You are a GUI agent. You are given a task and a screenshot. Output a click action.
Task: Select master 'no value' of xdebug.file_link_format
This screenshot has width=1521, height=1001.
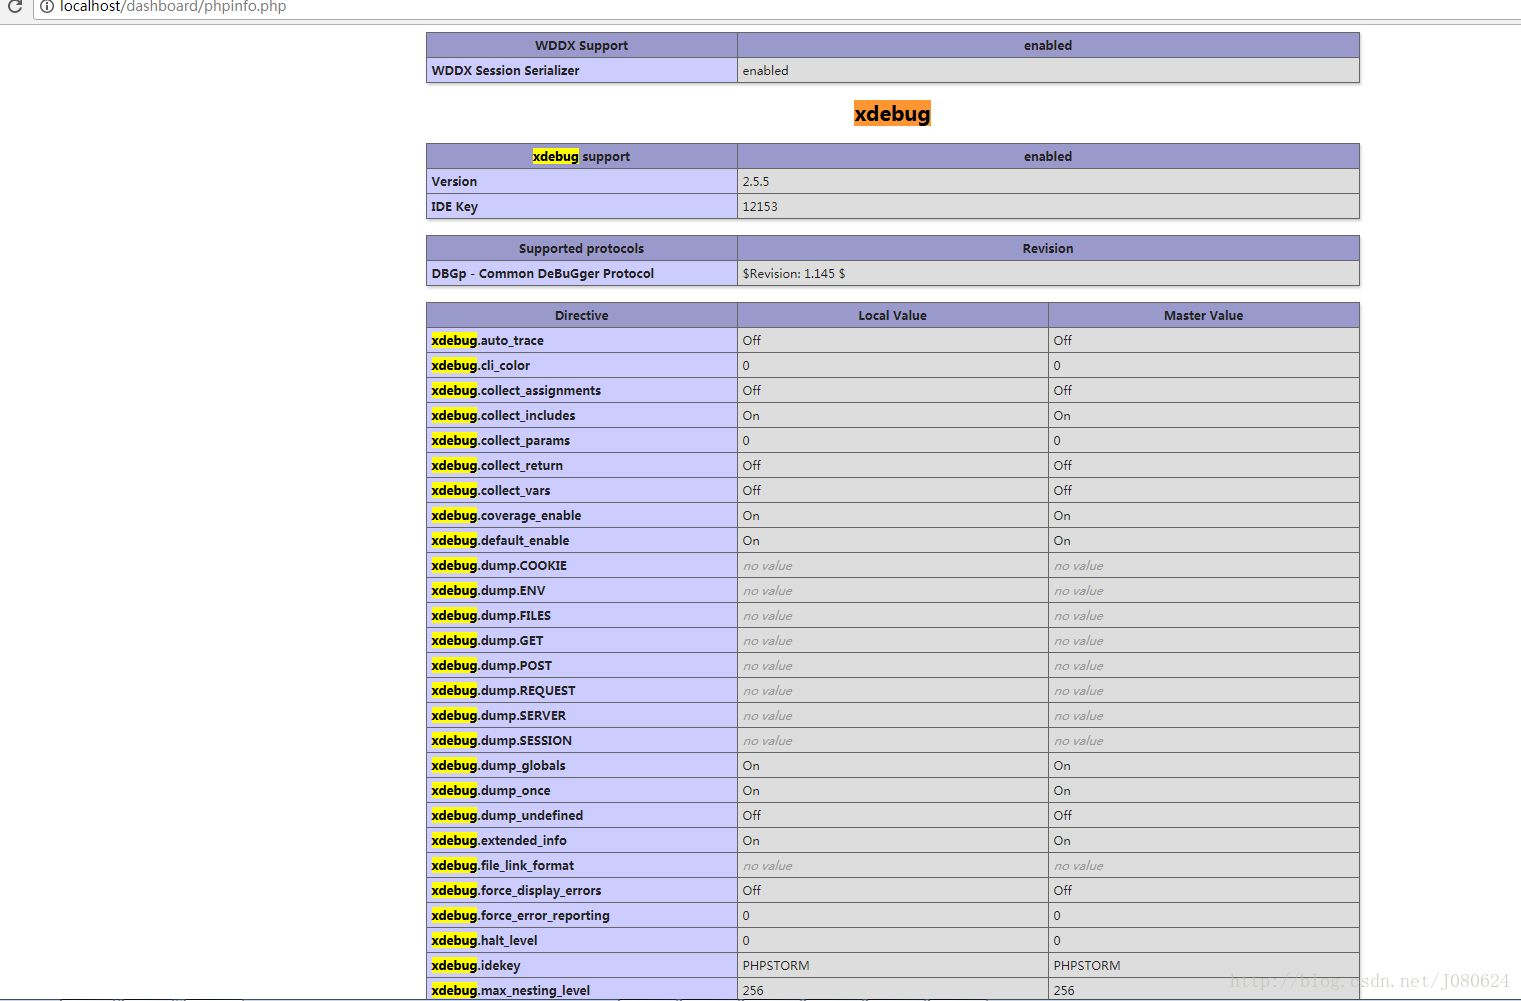pyautogui.click(x=1079, y=865)
